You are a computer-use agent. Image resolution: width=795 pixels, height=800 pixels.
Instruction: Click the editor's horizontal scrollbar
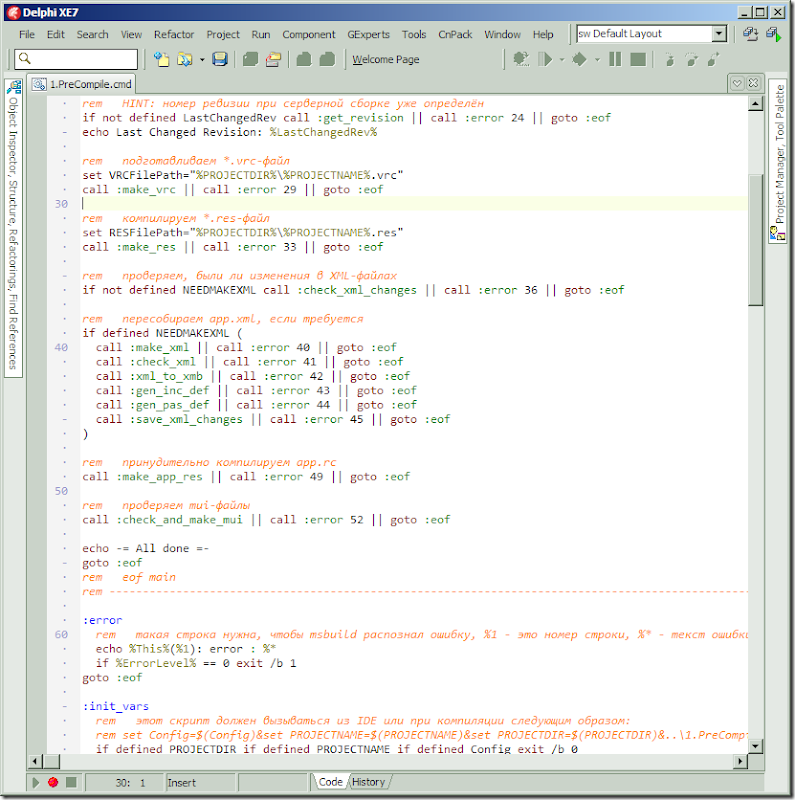[400, 762]
